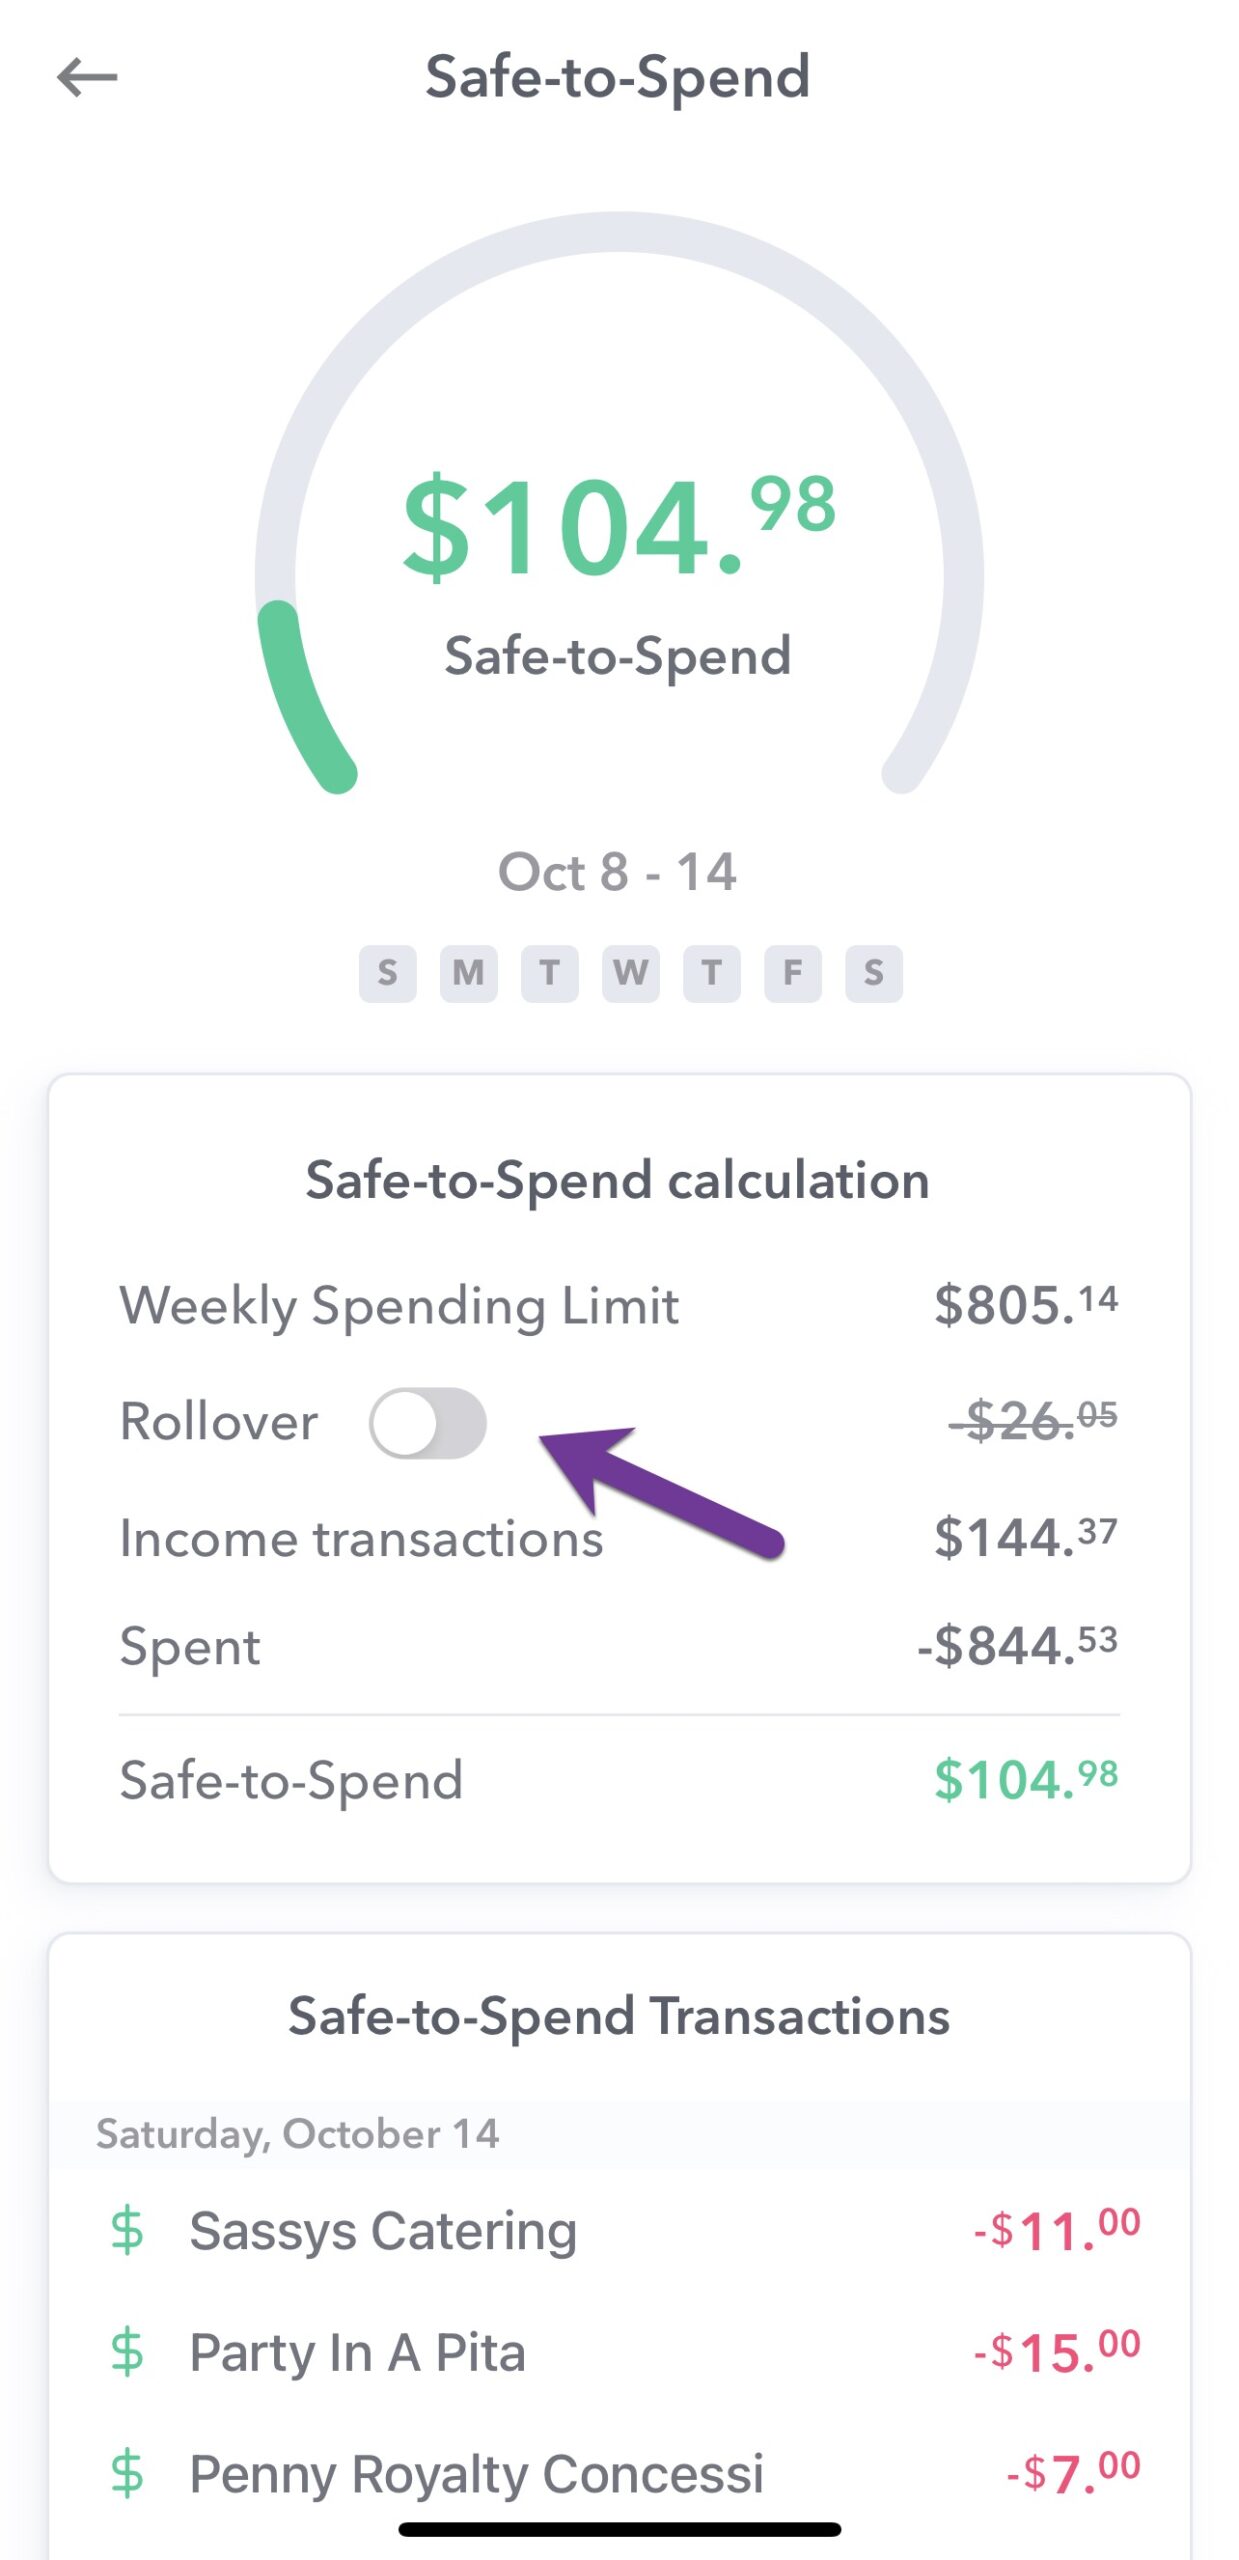Select the Monday "M" day icon
This screenshot has width=1239, height=2560.
pyautogui.click(x=470, y=970)
